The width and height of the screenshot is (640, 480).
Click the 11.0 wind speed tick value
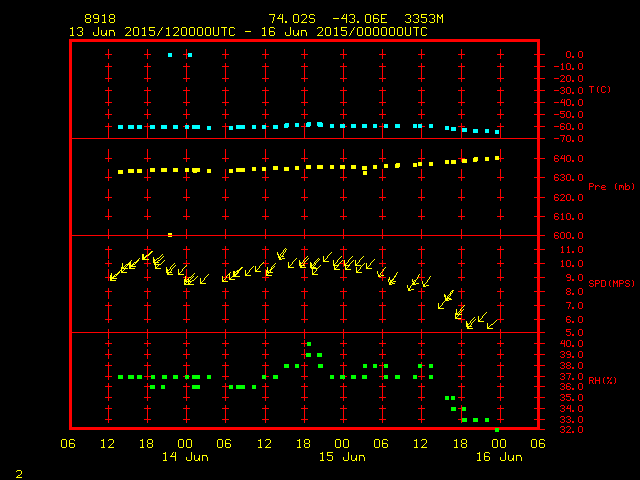(x=571, y=250)
